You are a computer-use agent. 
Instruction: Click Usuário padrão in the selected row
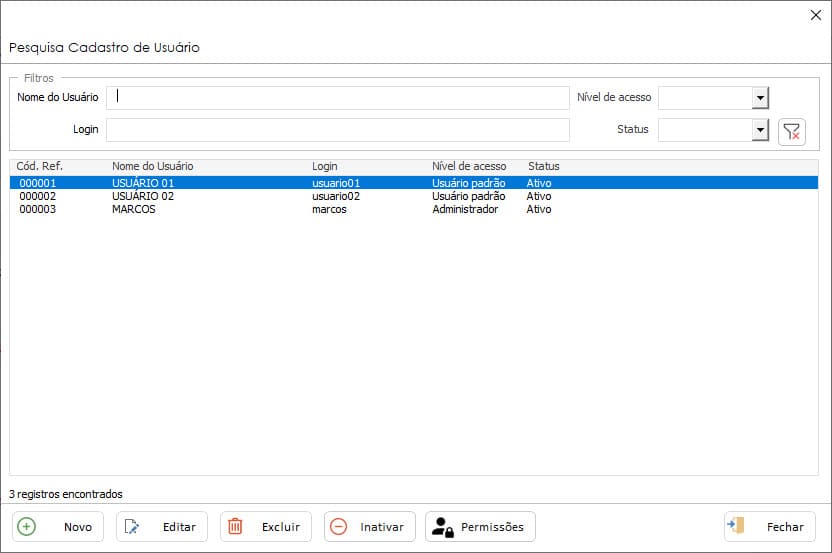(x=469, y=183)
